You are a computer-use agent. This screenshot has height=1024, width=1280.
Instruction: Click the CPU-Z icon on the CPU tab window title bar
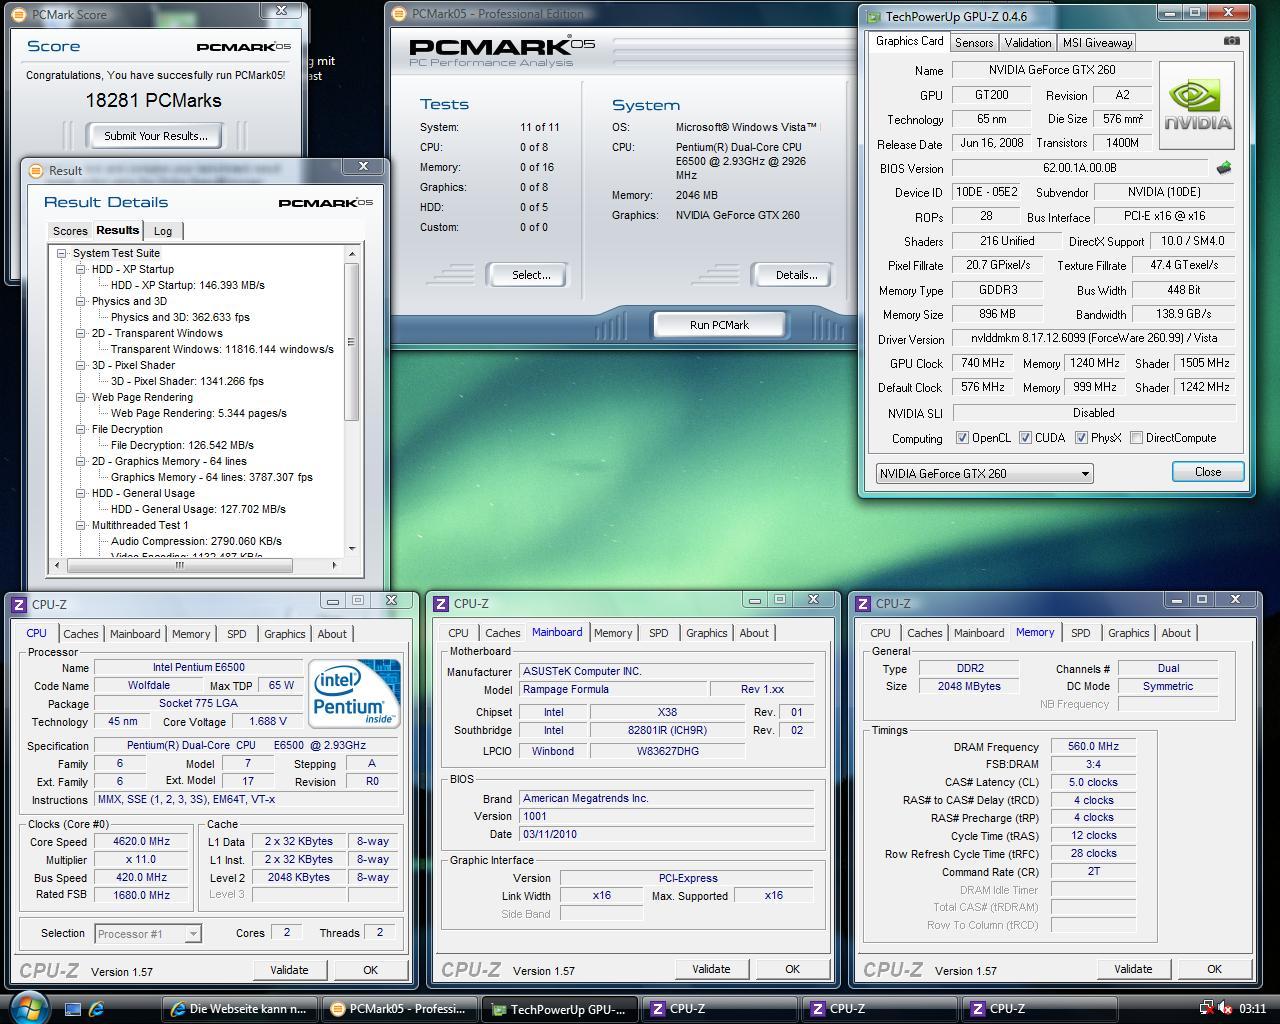(19, 604)
